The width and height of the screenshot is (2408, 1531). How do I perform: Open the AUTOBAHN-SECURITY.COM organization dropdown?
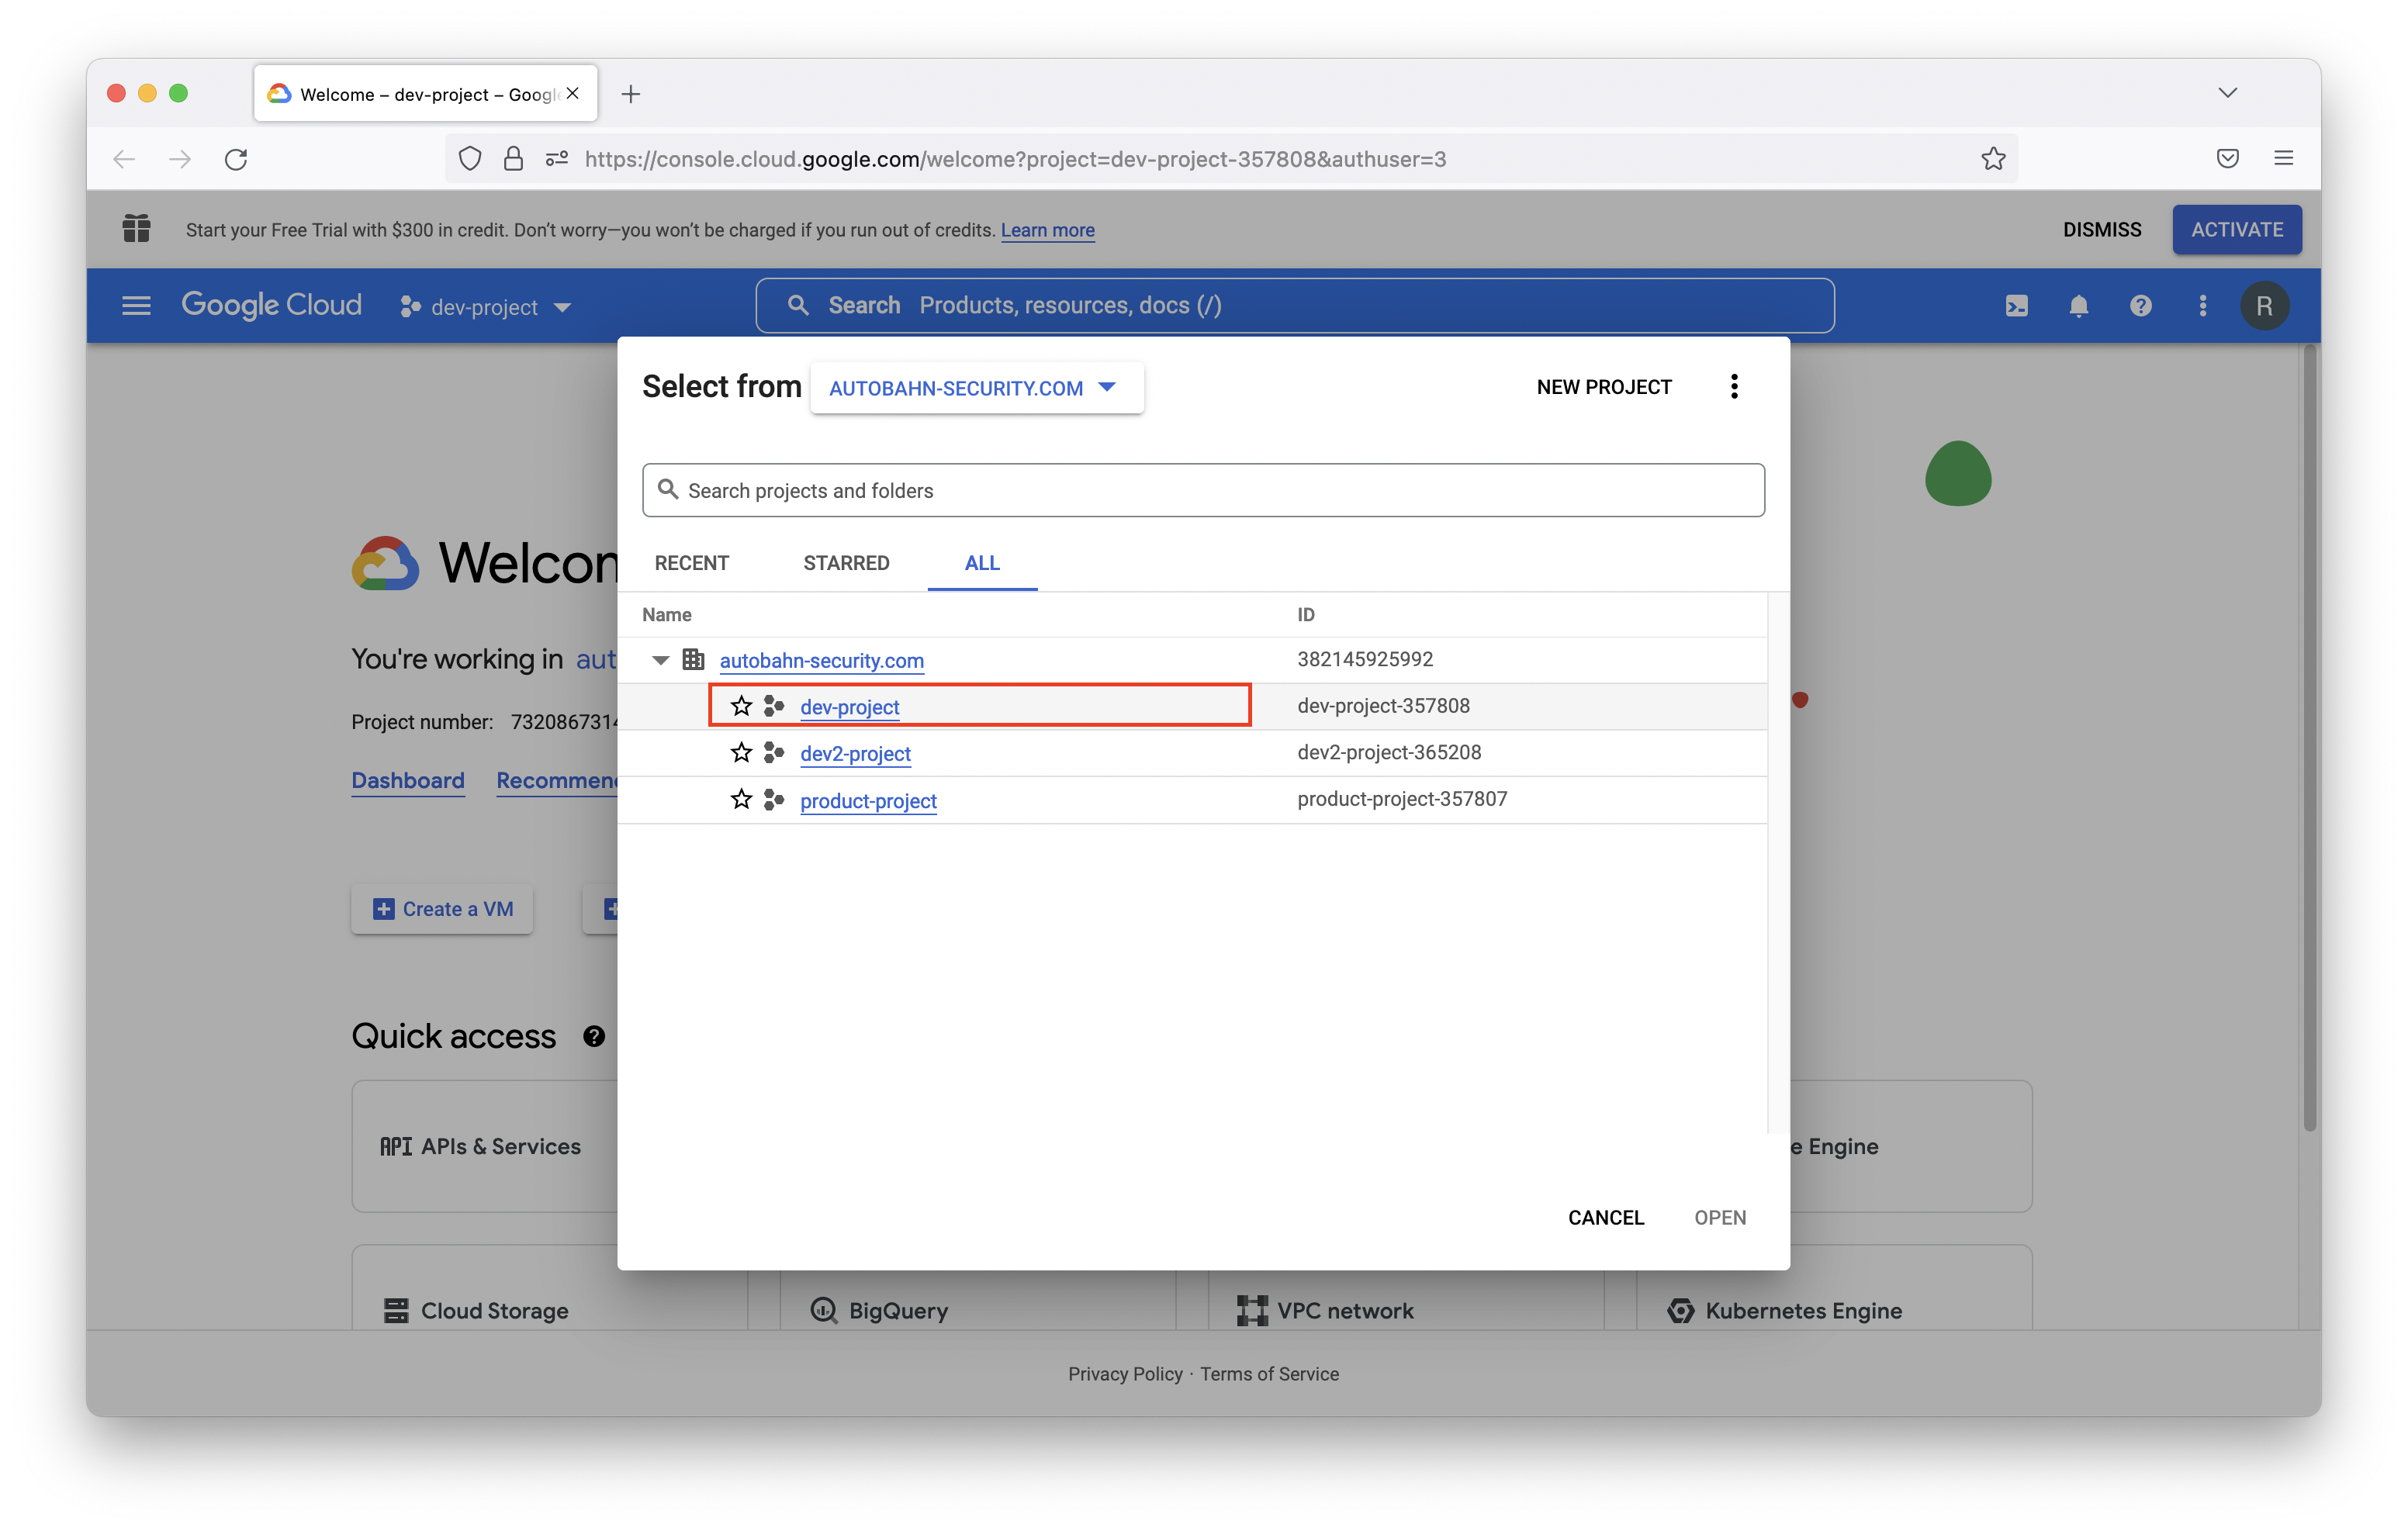[x=976, y=388]
